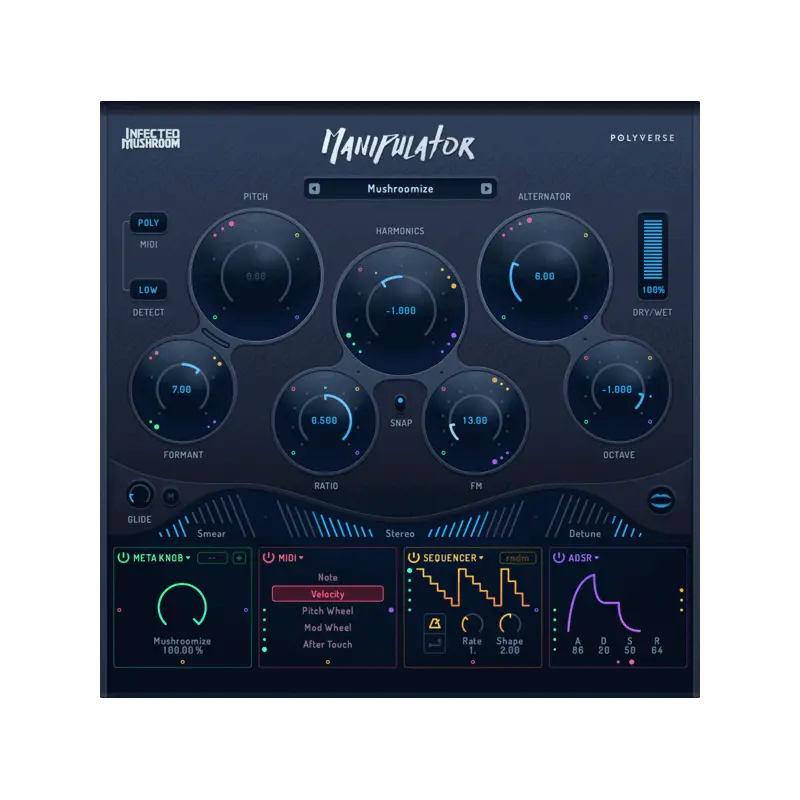The height and width of the screenshot is (800, 800).
Task: Click the Alternator knob showing 6.00
Action: 545,276
